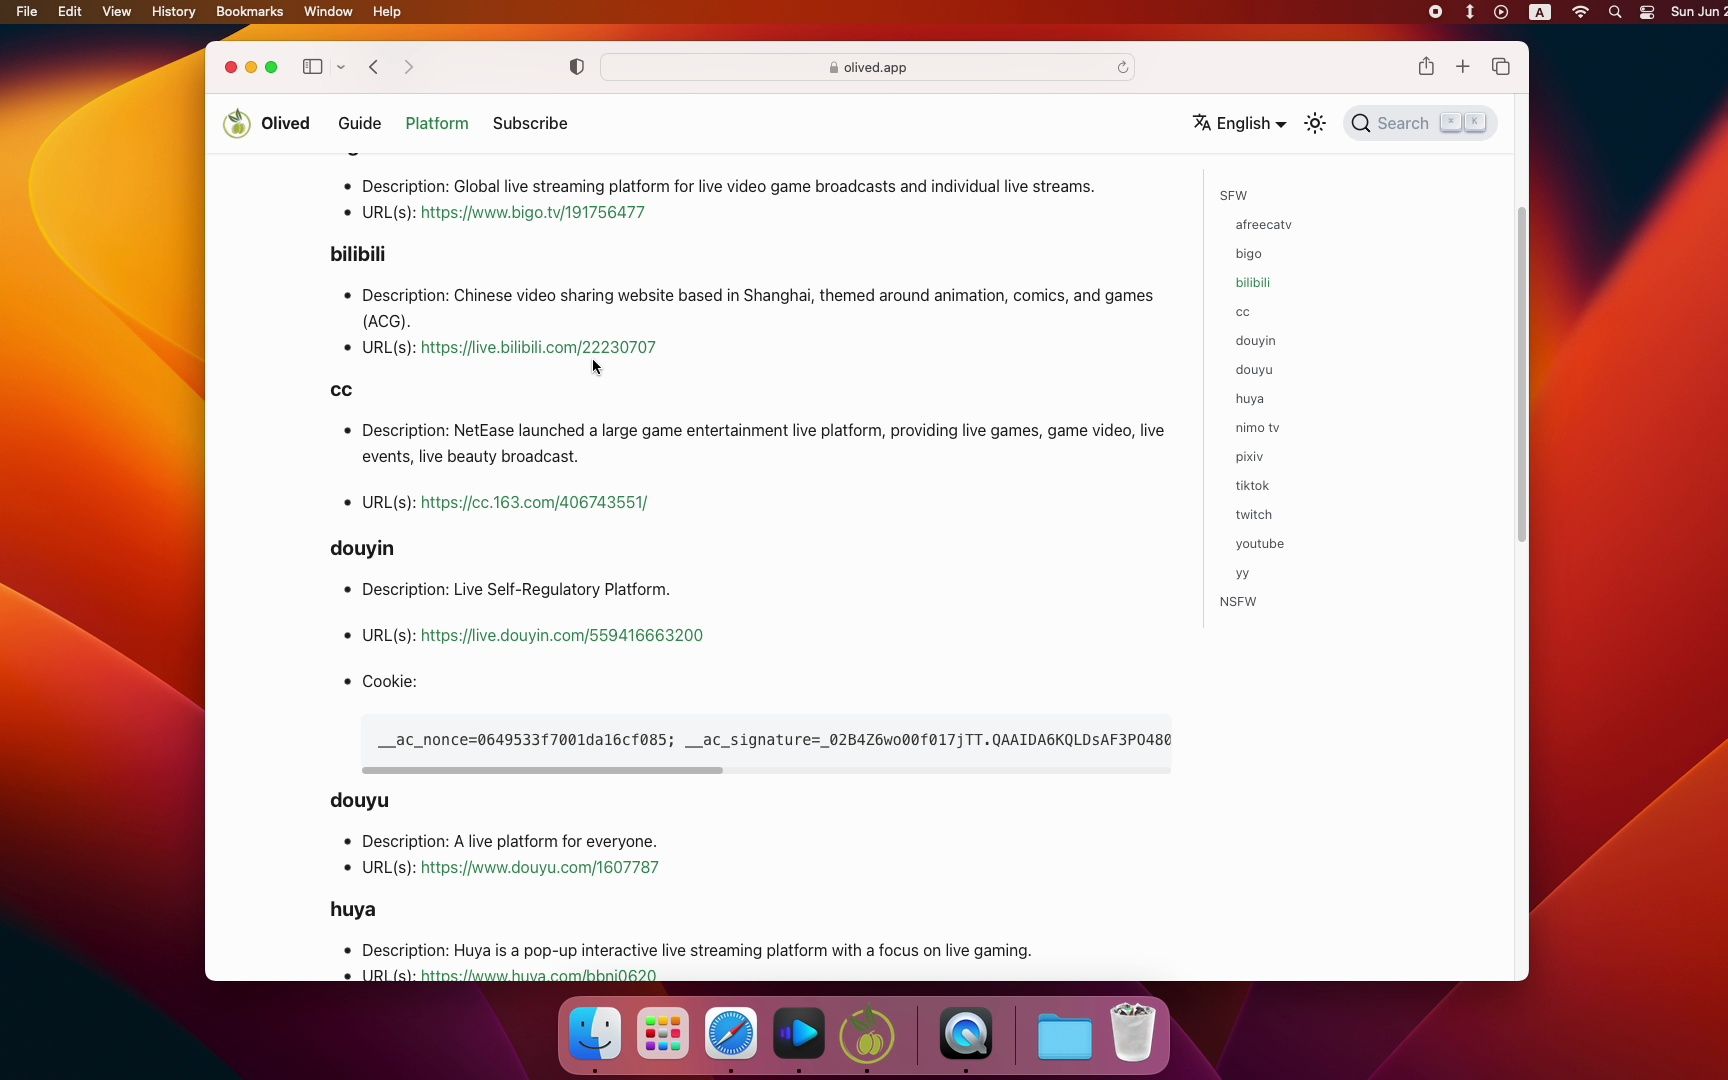This screenshot has width=1728, height=1080.
Task: Open the Window menu
Action: pos(328,11)
